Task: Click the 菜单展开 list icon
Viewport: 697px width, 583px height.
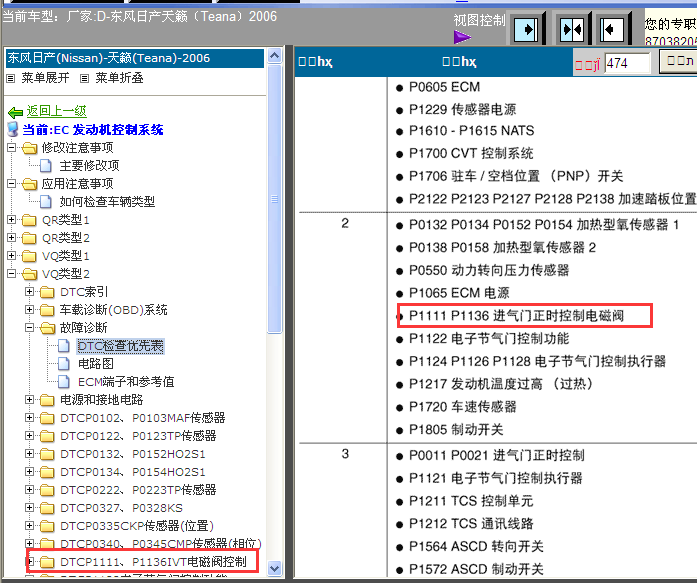Action: (x=11, y=79)
